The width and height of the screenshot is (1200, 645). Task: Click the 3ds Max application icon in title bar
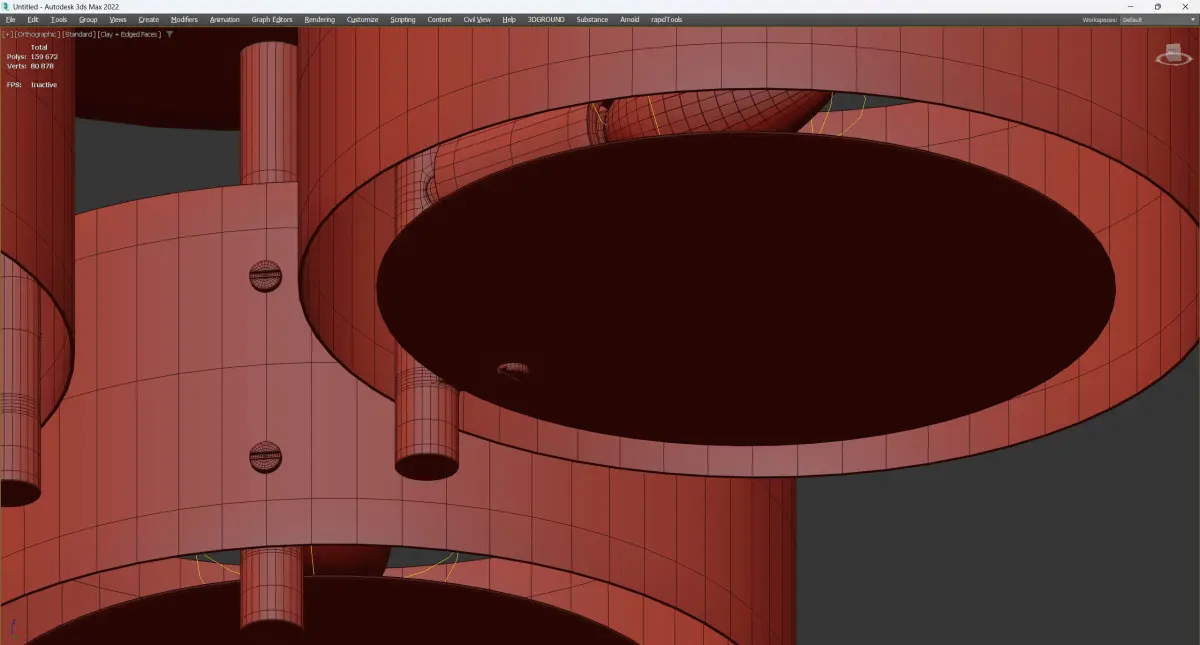[6, 6]
